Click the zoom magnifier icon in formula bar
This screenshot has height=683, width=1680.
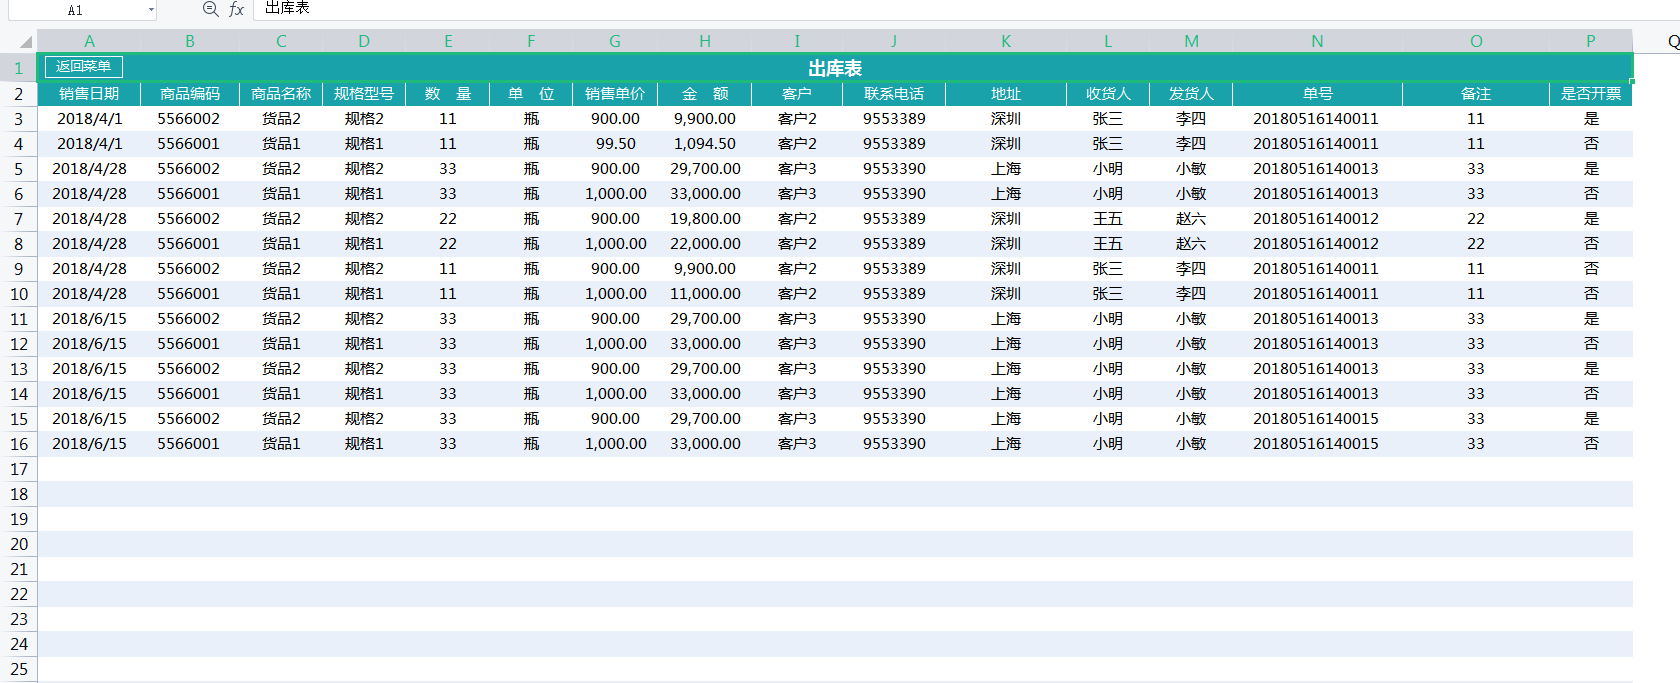(x=210, y=9)
